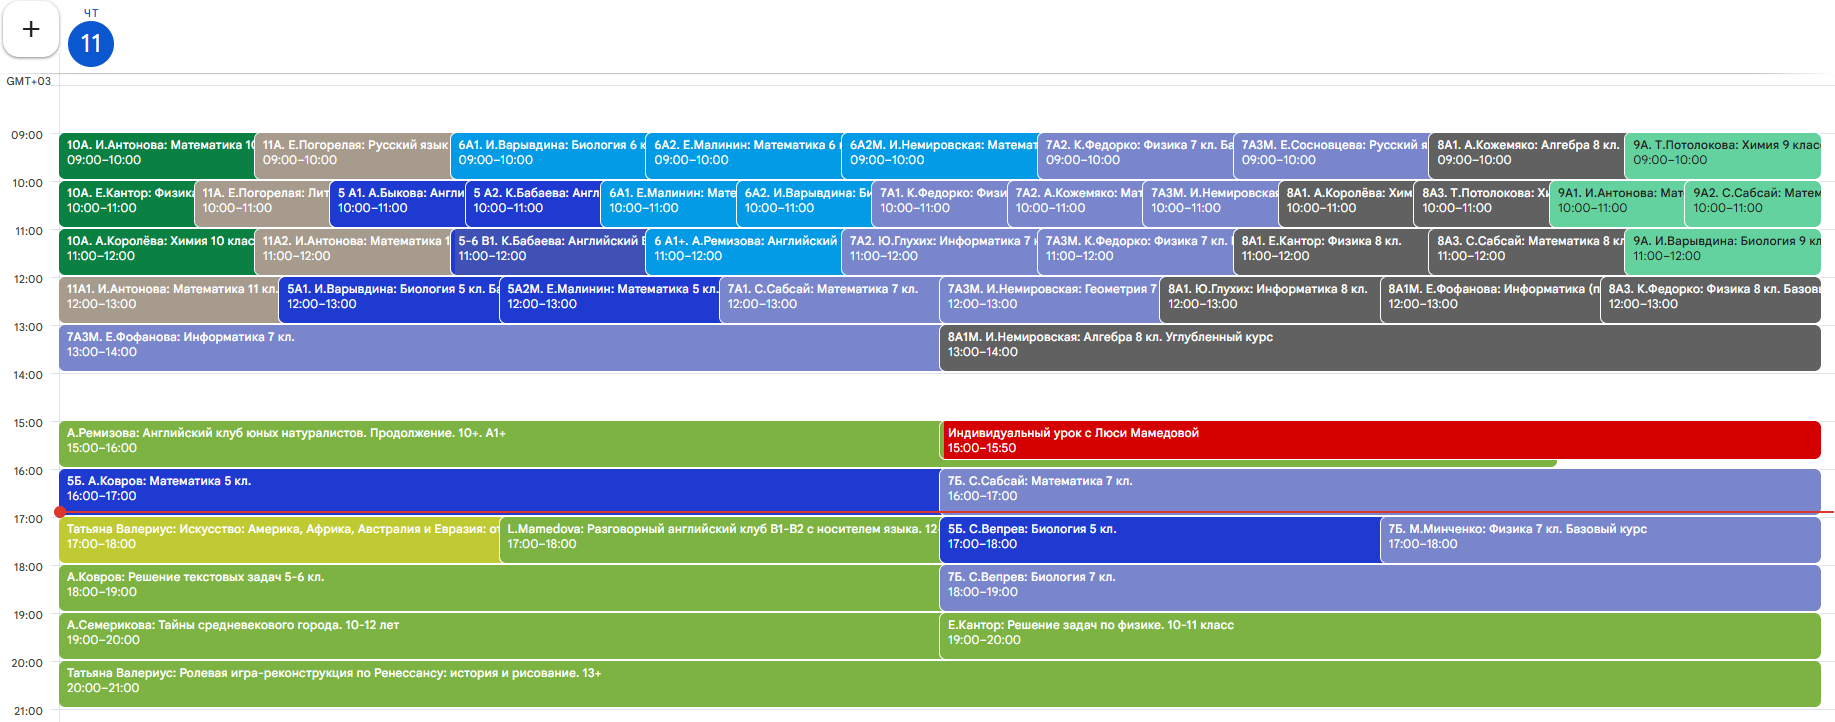Open 5Б А.Ковров Математика 5 кл. event
This screenshot has width=1835, height=722.
pos(498,489)
